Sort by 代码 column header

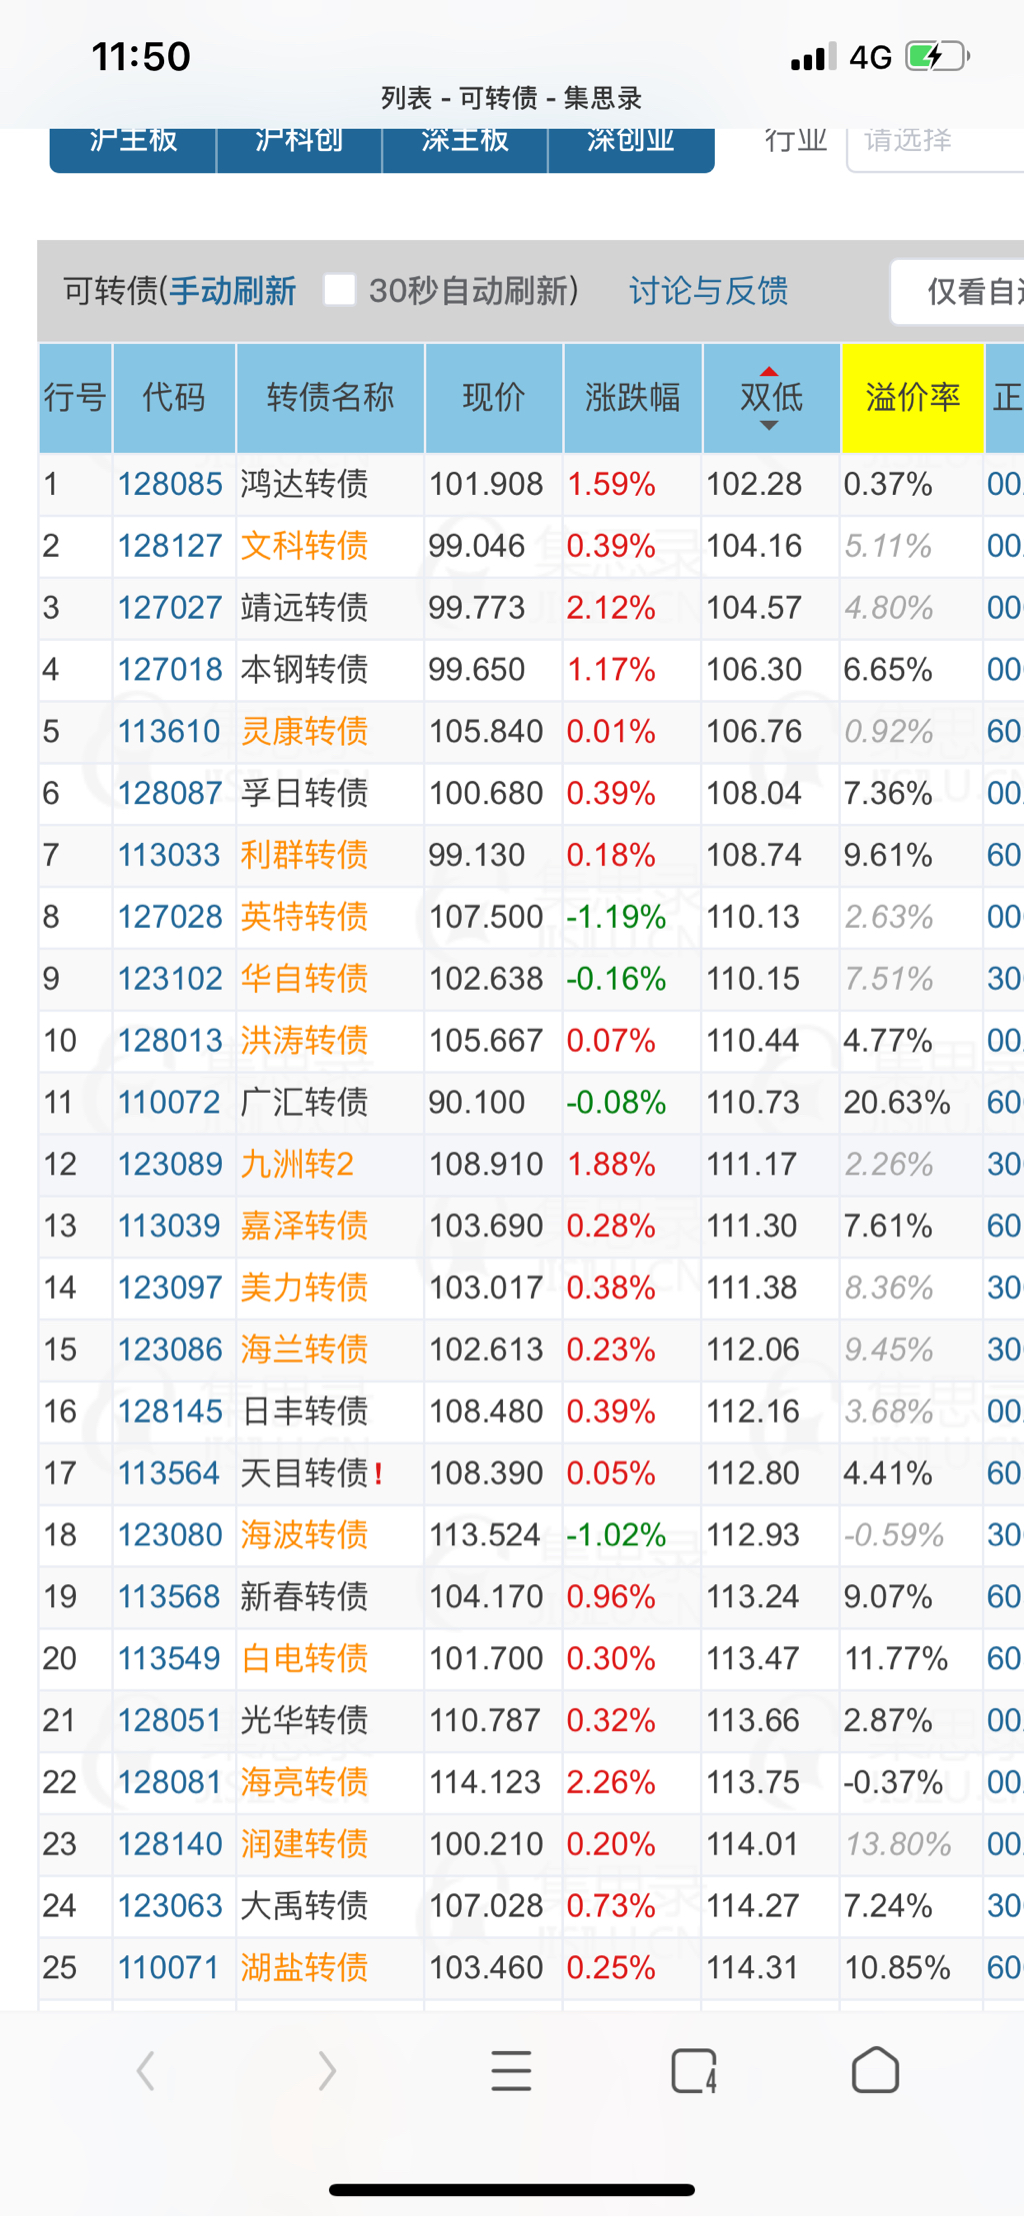[174, 397]
